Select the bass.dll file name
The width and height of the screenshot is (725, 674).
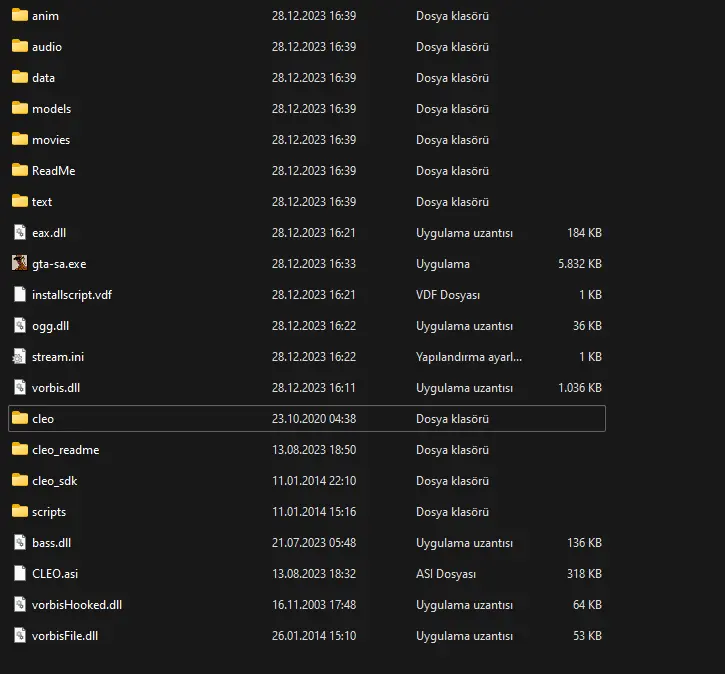51,543
